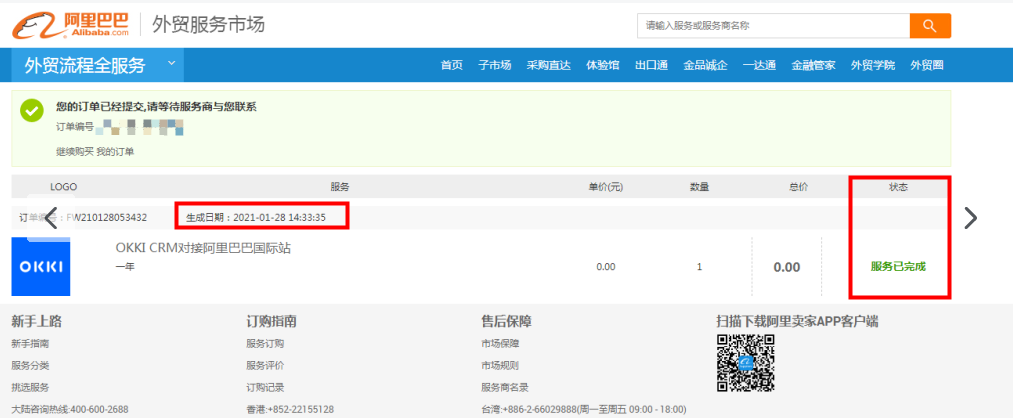This screenshot has height=418, width=1013.
Task: Click the 挑选服务 footer link
Action: click(x=30, y=388)
